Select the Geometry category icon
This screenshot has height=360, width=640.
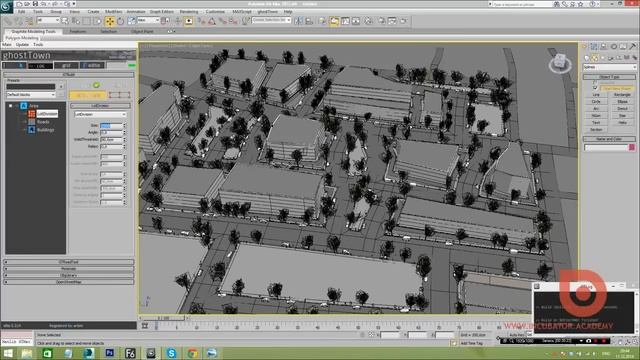[x=587, y=58]
